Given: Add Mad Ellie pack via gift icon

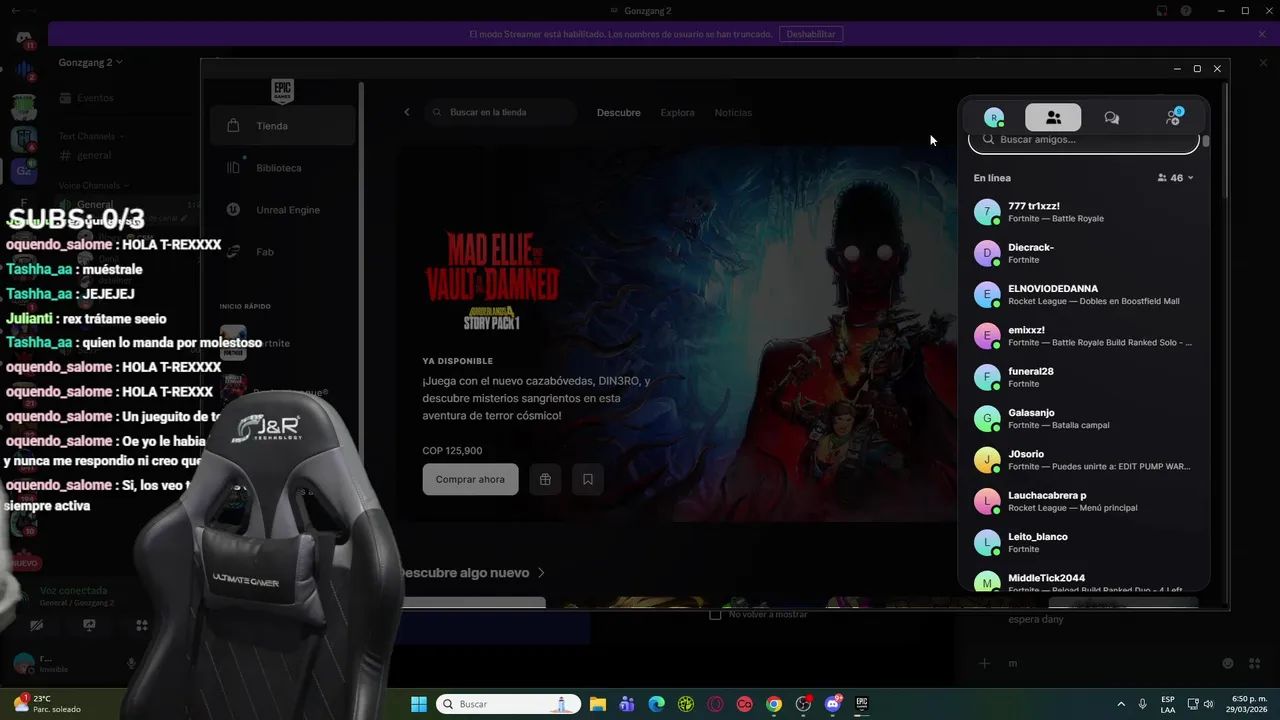Looking at the screenshot, I should pyautogui.click(x=545, y=479).
